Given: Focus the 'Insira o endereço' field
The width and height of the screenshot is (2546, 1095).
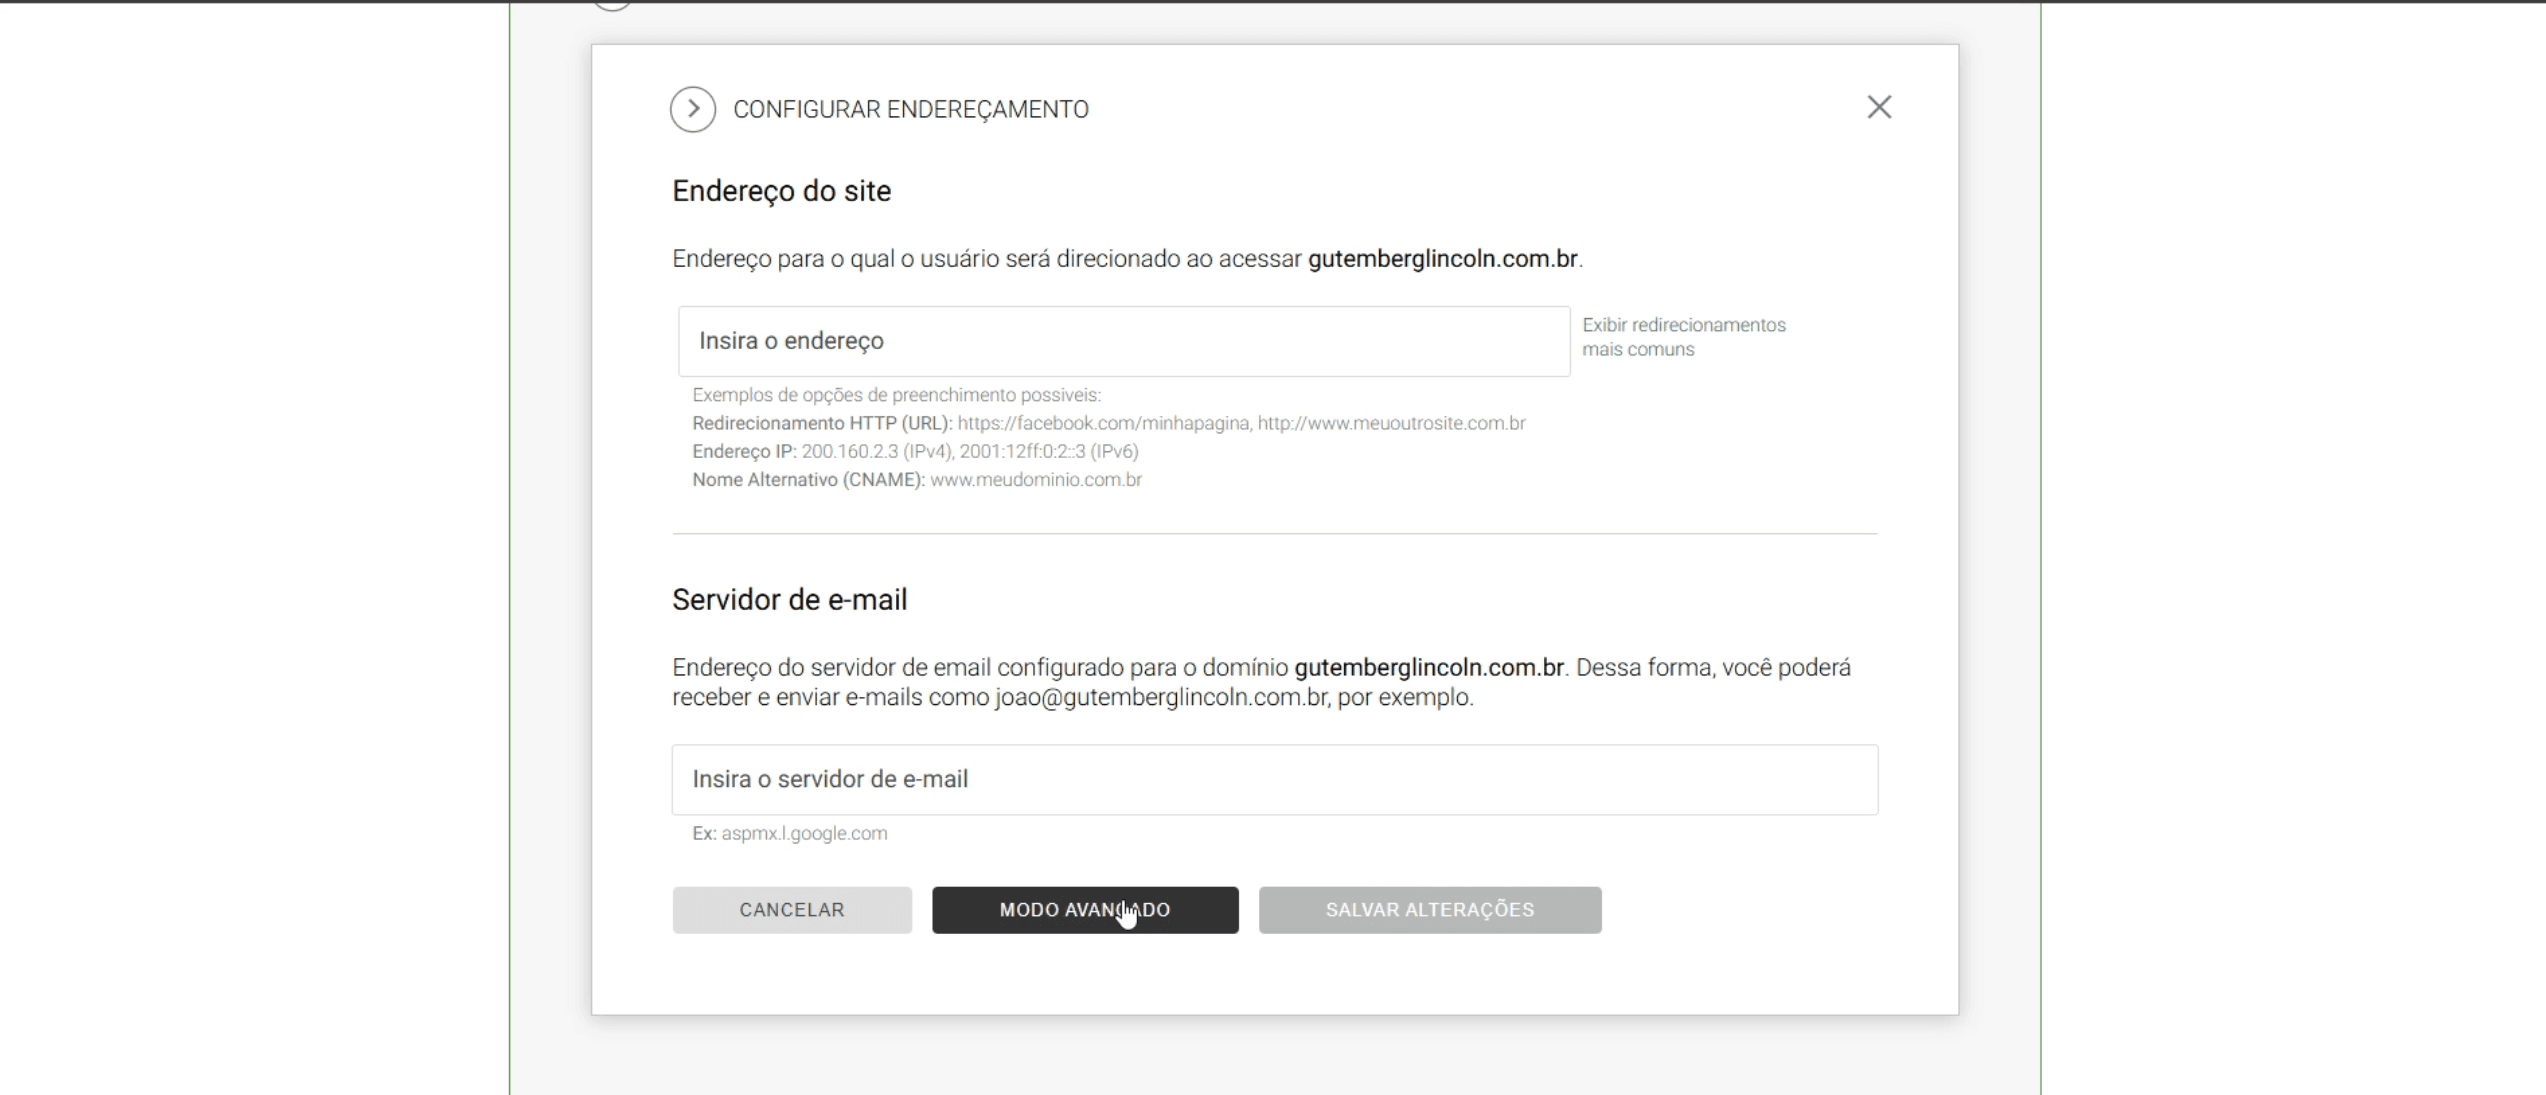Looking at the screenshot, I should click(1123, 341).
